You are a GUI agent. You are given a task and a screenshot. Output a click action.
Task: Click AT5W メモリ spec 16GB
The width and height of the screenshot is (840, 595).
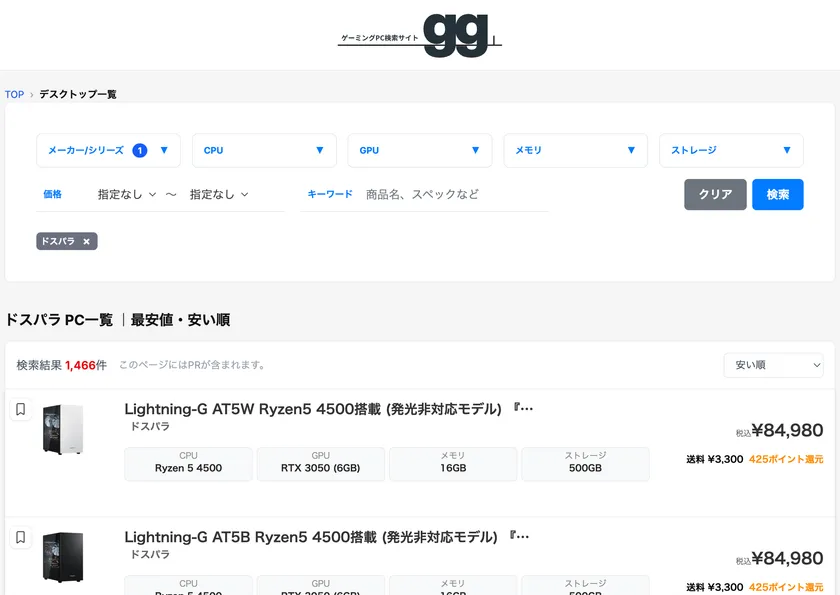pyautogui.click(x=453, y=464)
